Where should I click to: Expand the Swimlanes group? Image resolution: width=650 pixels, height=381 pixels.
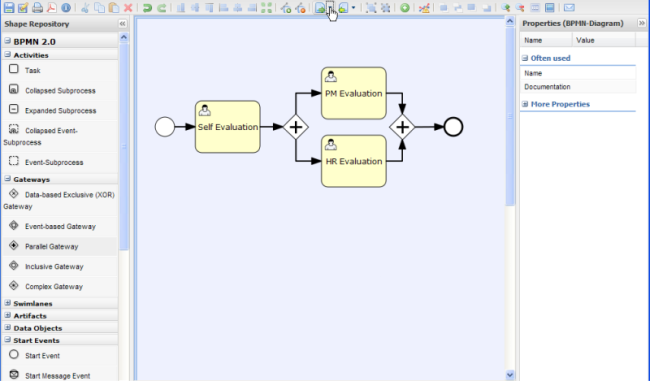click(x=7, y=303)
